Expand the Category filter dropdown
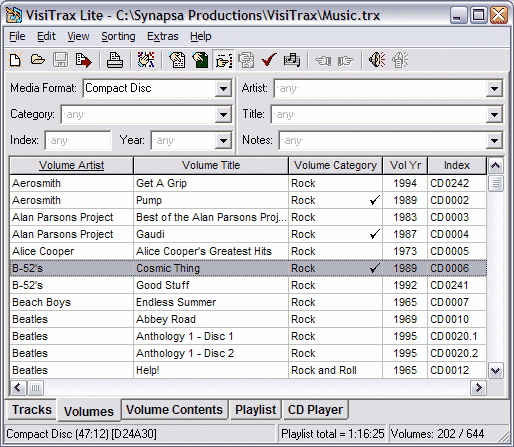514x447 pixels. 223,115
